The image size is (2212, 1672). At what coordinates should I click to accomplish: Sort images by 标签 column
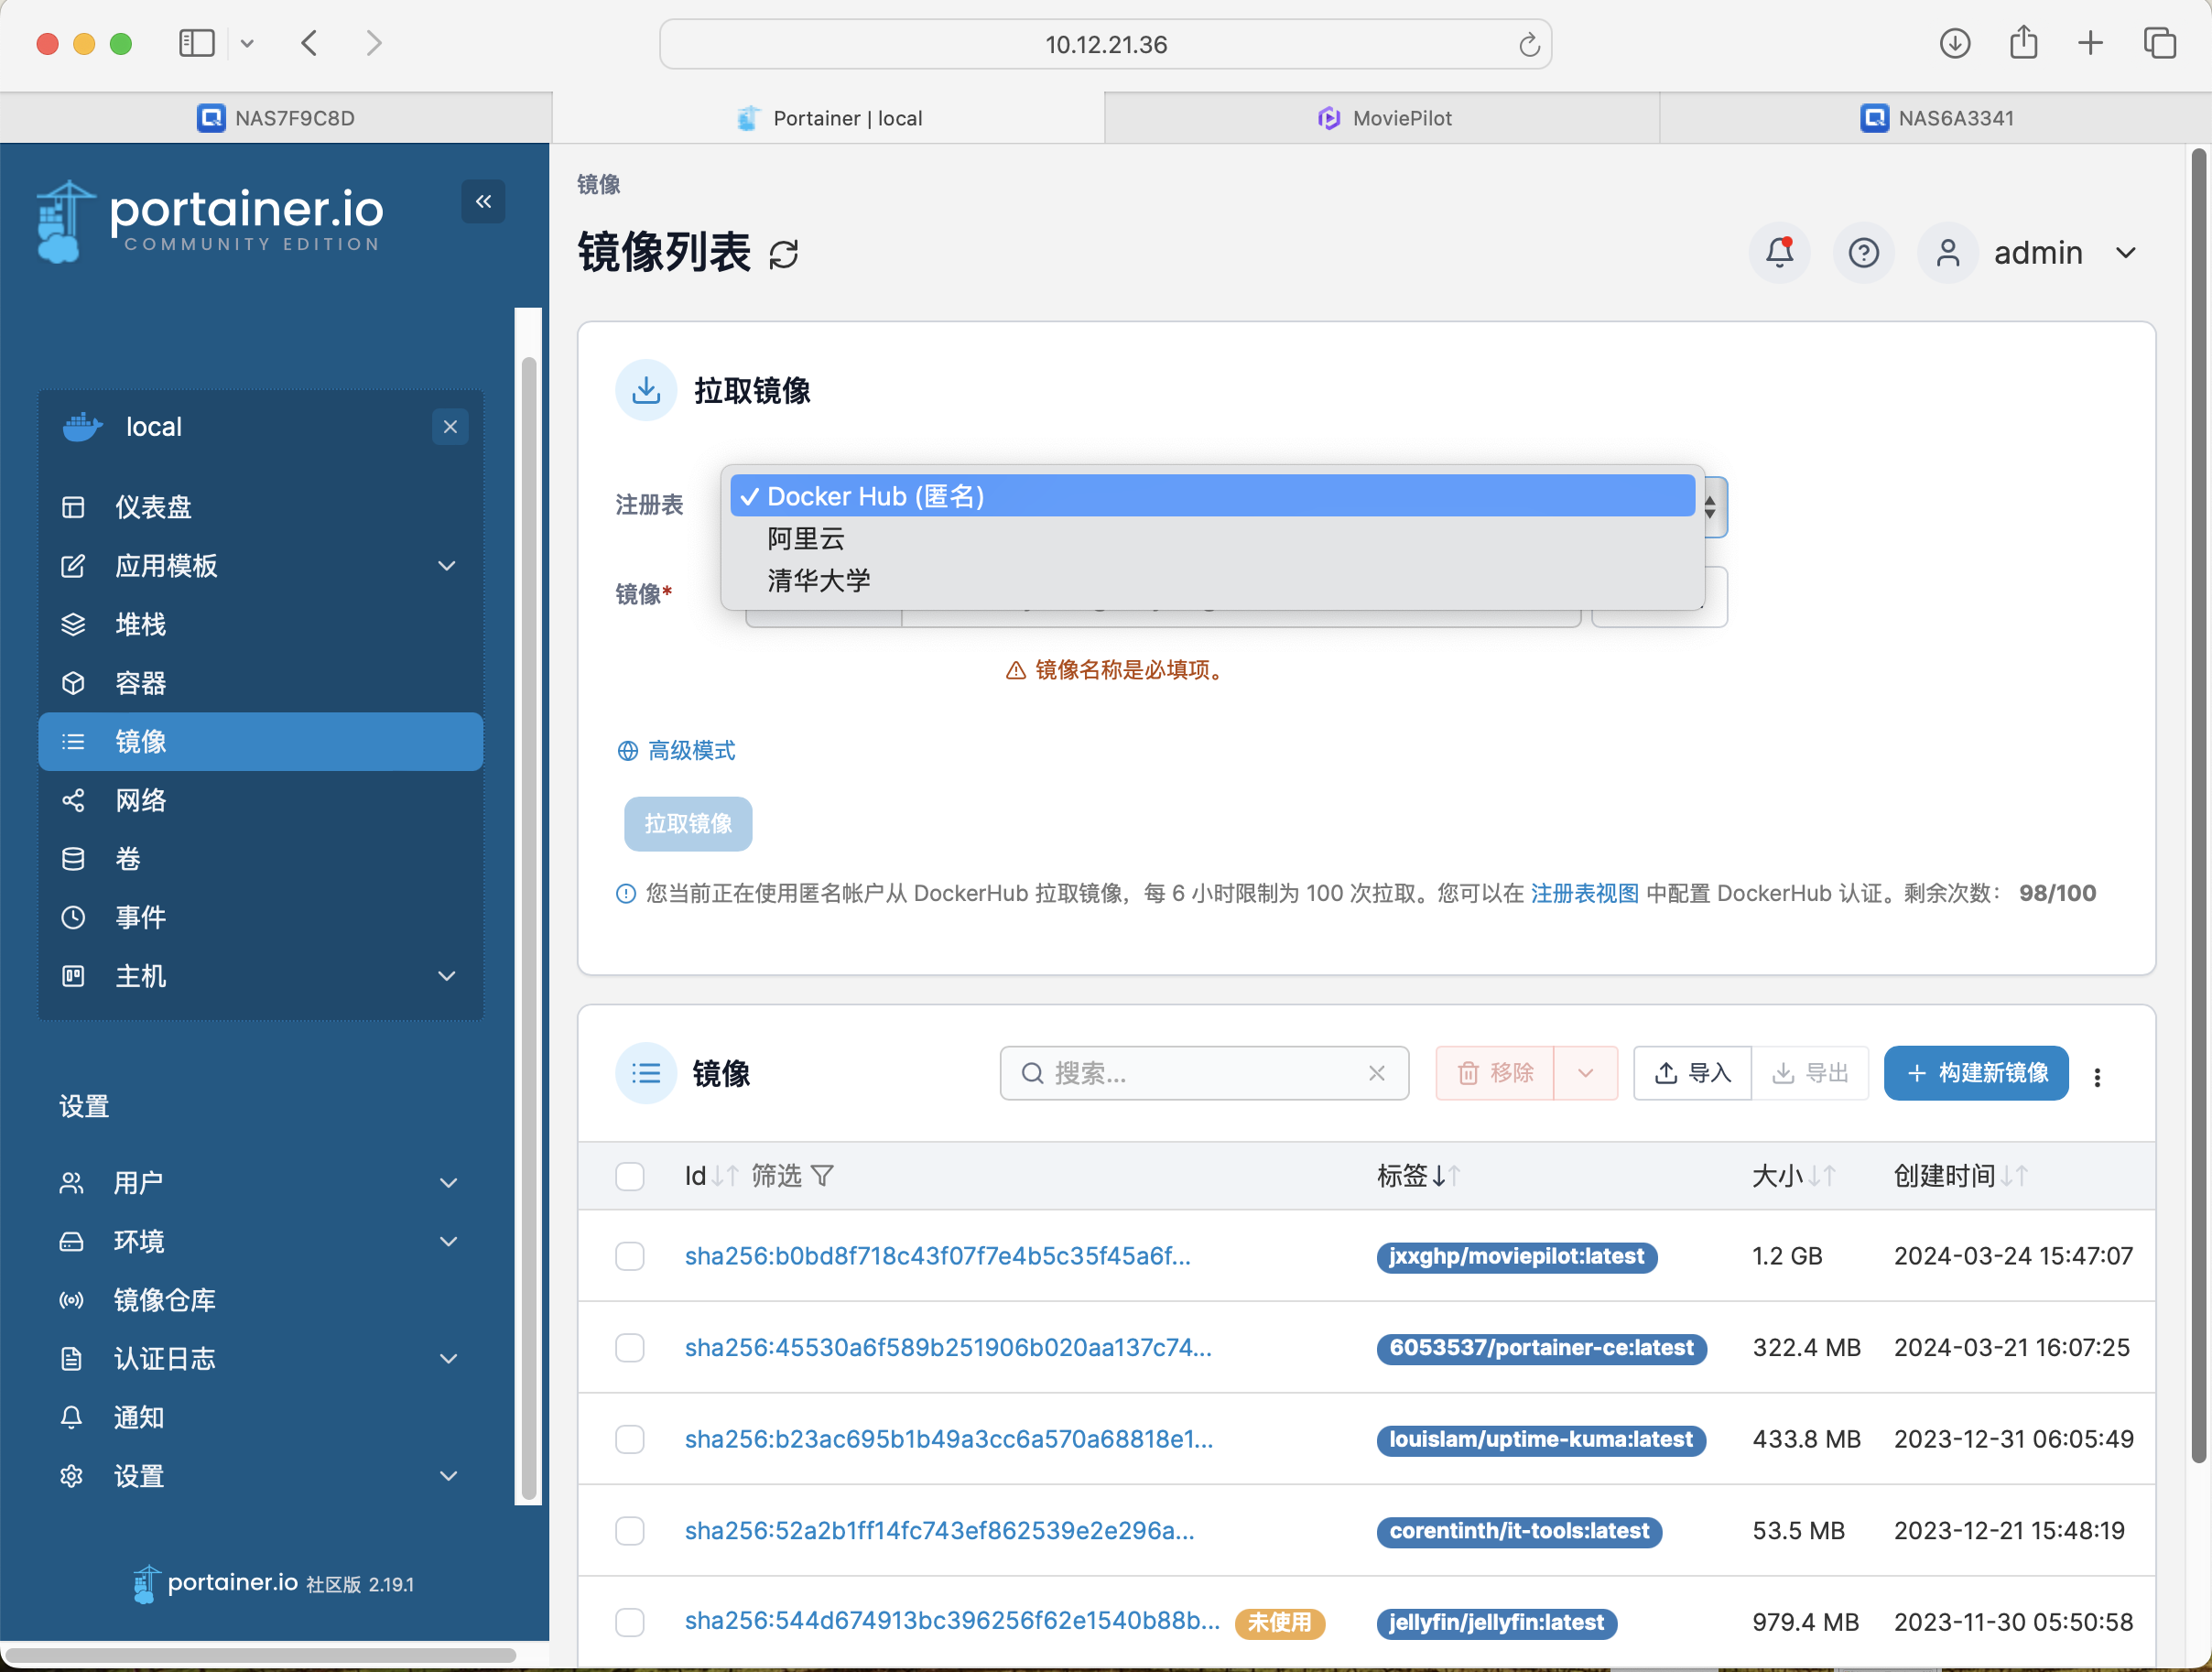click(x=1419, y=1176)
